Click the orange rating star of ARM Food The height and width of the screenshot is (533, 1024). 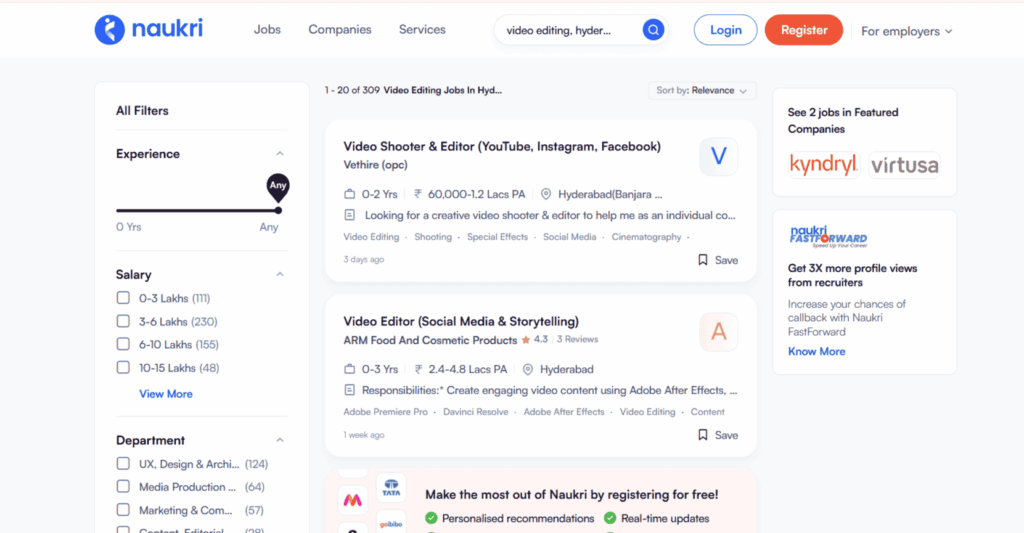coord(526,340)
